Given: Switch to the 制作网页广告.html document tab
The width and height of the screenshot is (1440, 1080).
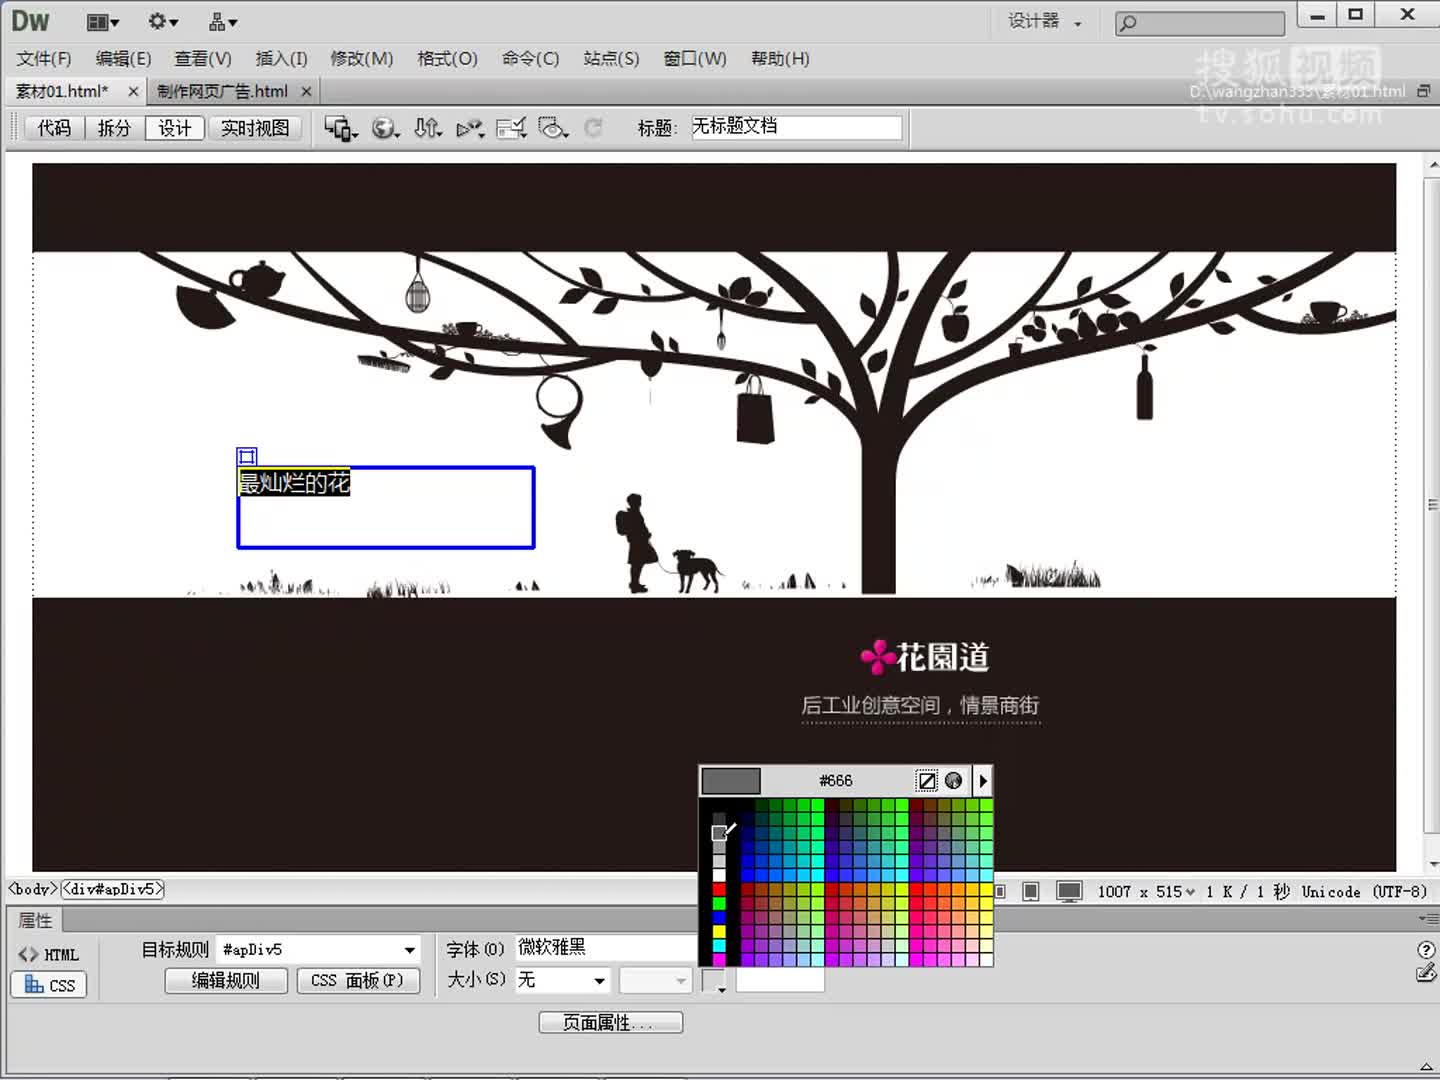Looking at the screenshot, I should pos(222,91).
